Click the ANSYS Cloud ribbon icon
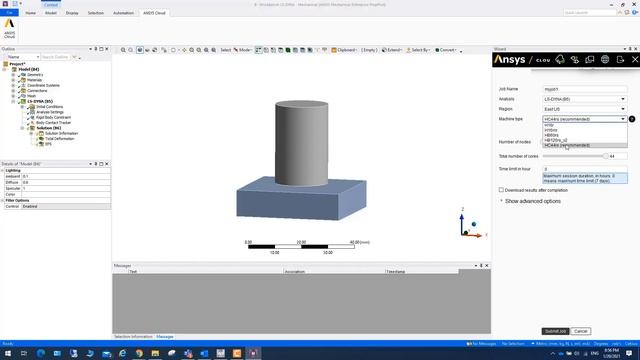The image size is (640, 360). [9, 28]
